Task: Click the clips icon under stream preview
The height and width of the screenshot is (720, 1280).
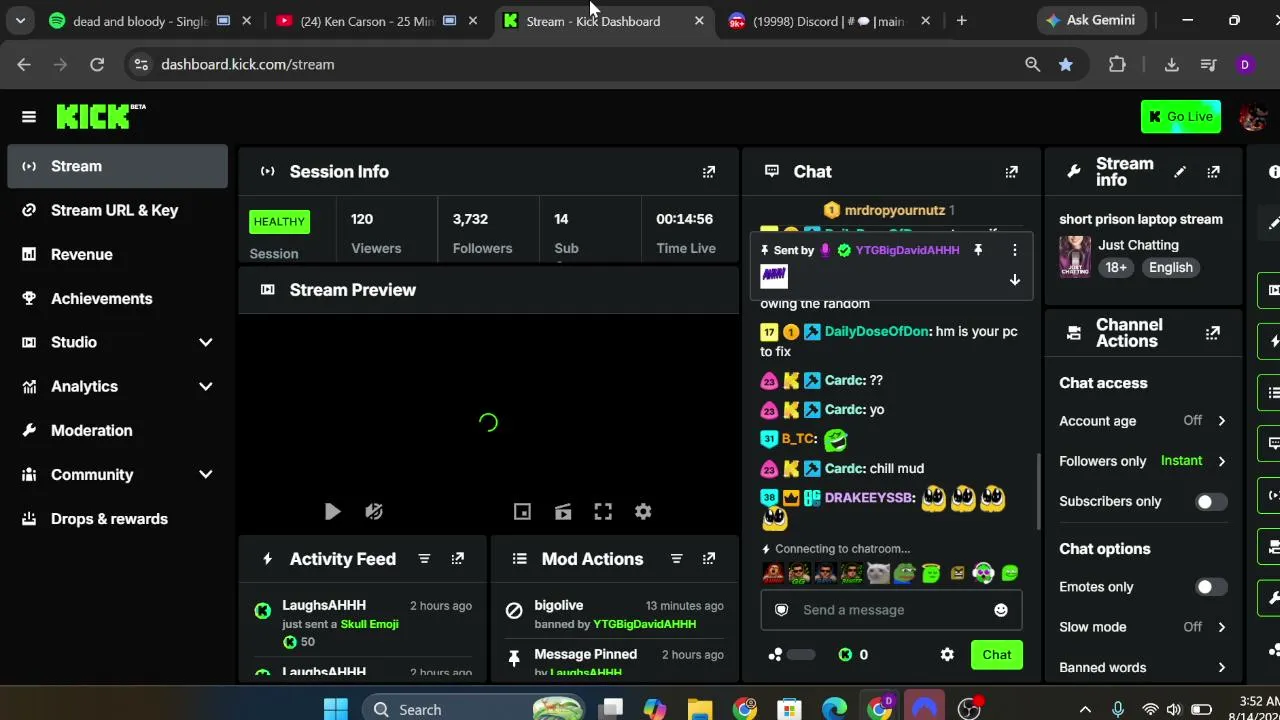Action: 563,512
